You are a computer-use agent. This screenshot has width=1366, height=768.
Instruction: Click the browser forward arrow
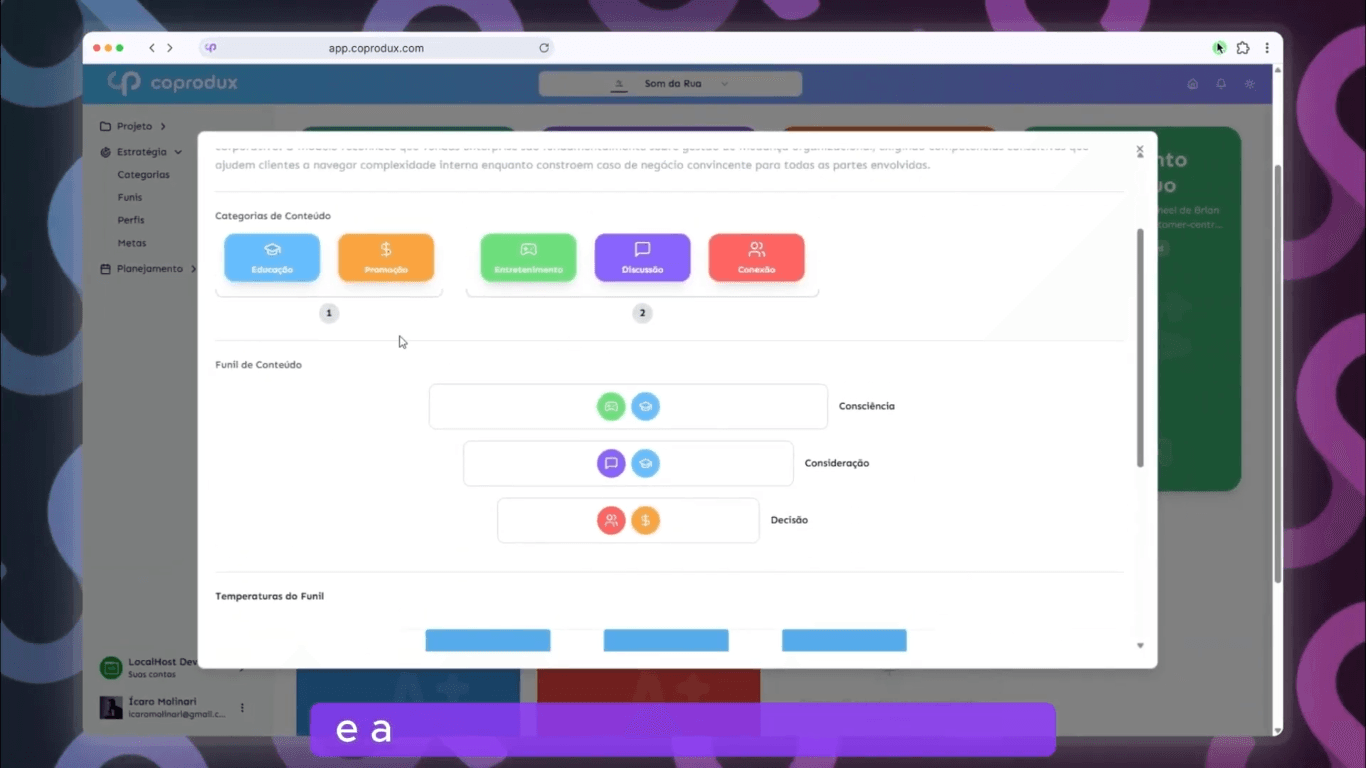[x=170, y=48]
